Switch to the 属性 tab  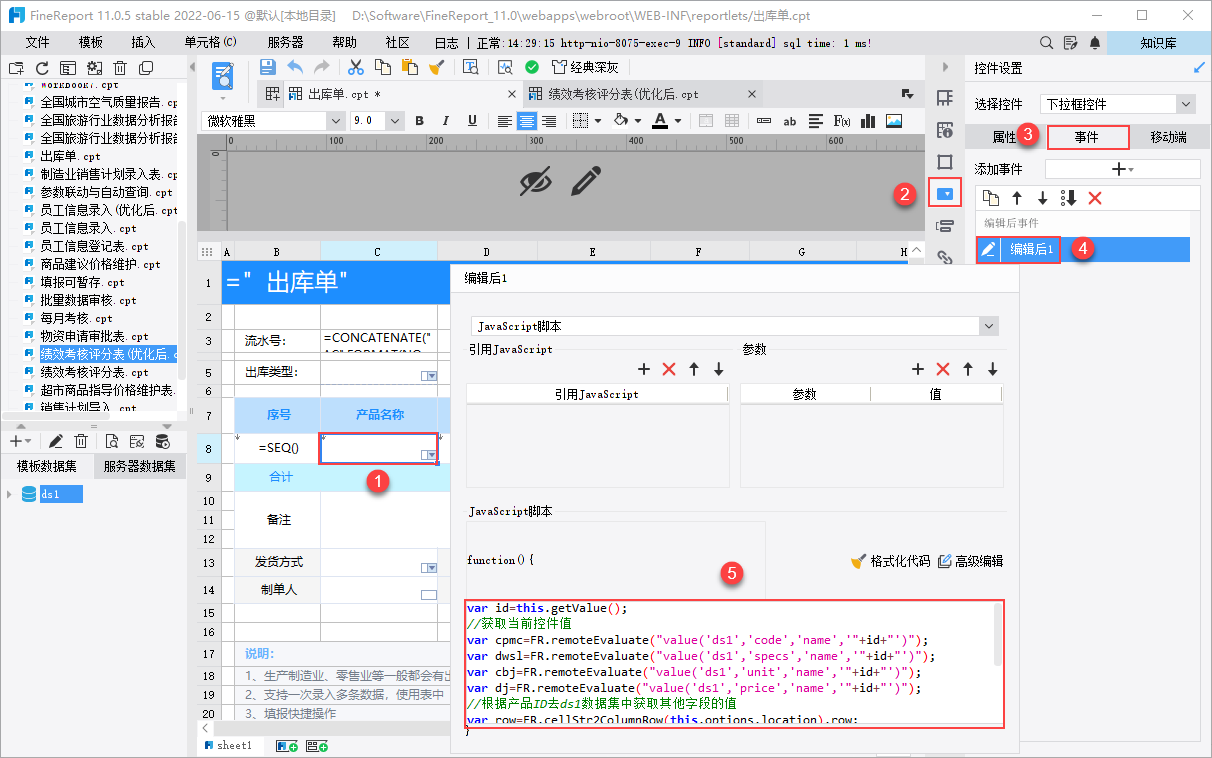pos(1004,137)
